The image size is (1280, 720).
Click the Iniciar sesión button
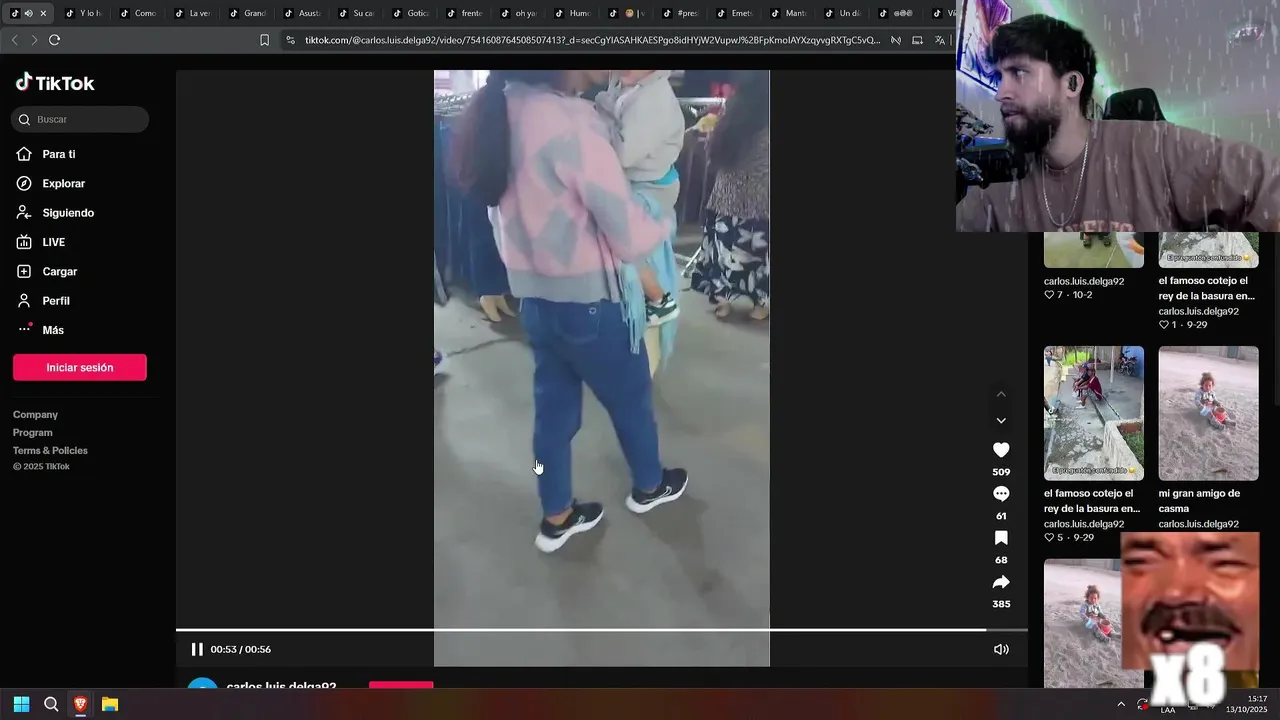point(80,367)
